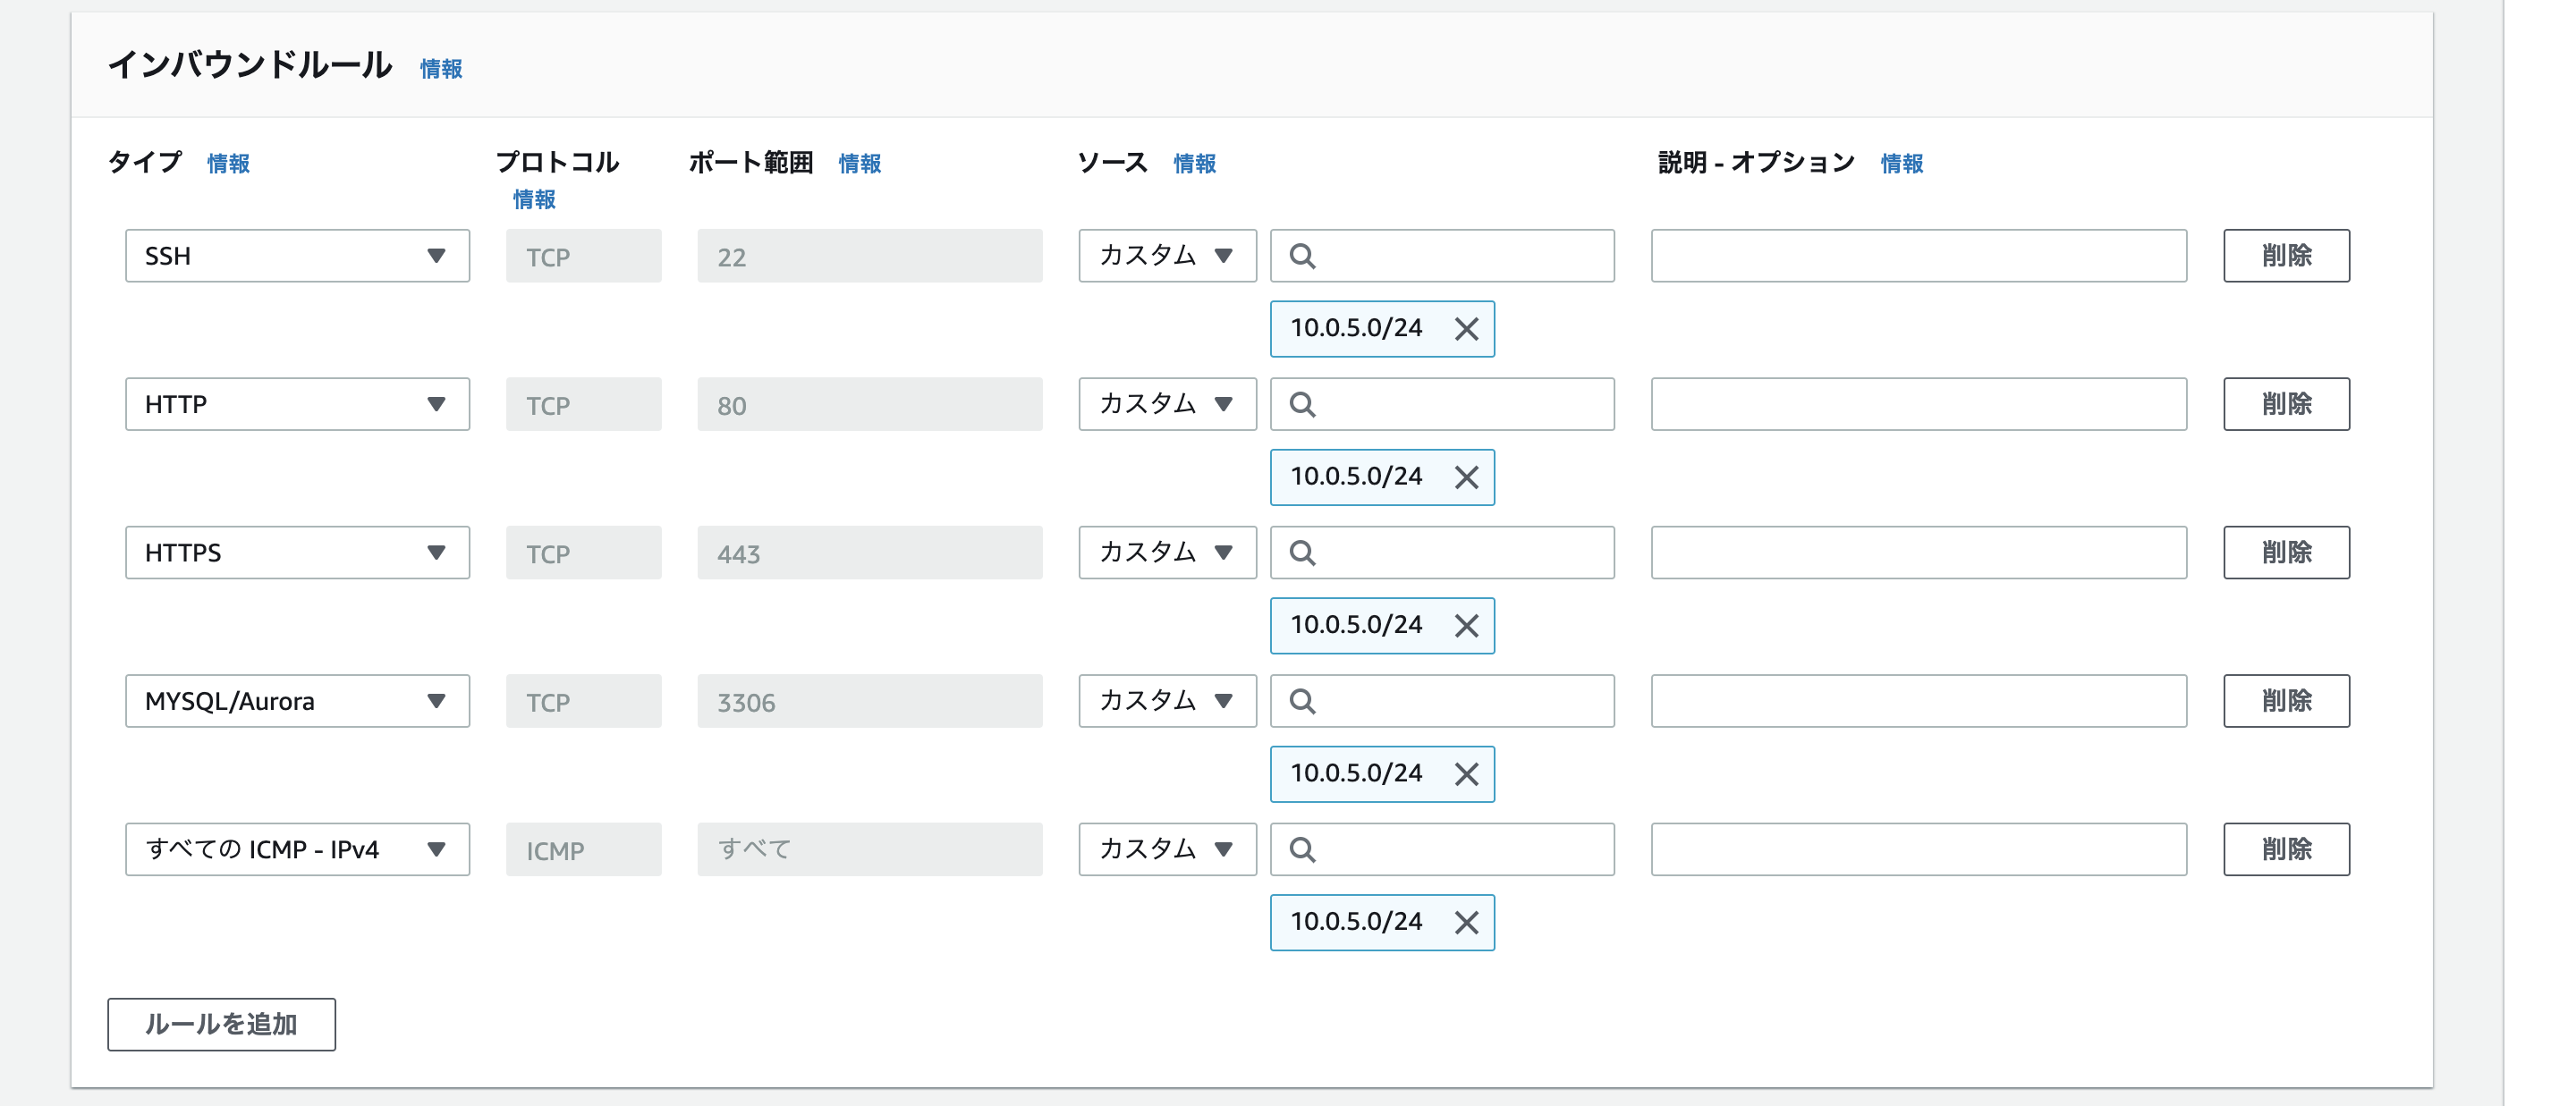Focus the description field for the HTTP rule
This screenshot has height=1106, width=2576.
tap(1918, 404)
